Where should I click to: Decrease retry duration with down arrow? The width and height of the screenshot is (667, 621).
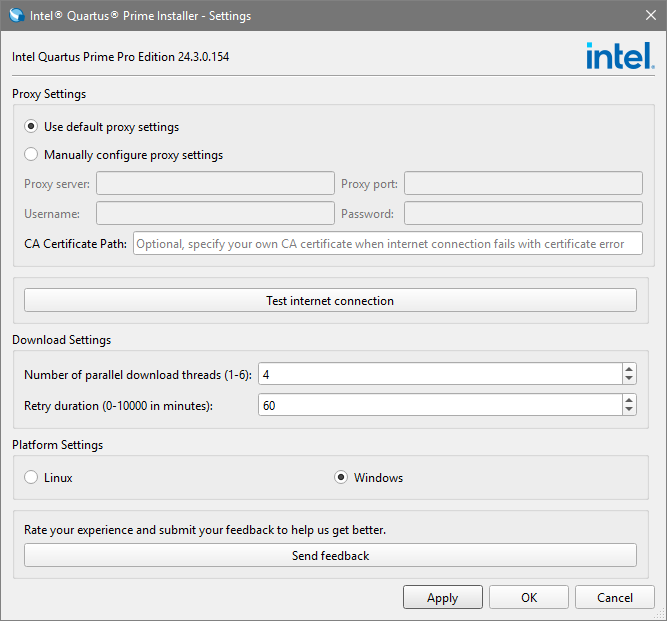(628, 411)
